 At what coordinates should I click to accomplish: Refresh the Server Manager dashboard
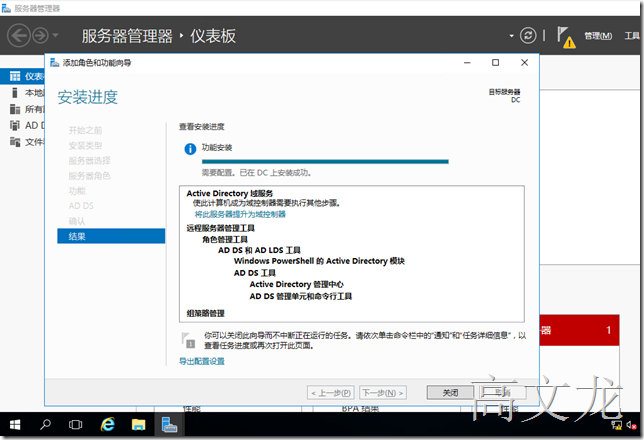(x=528, y=35)
